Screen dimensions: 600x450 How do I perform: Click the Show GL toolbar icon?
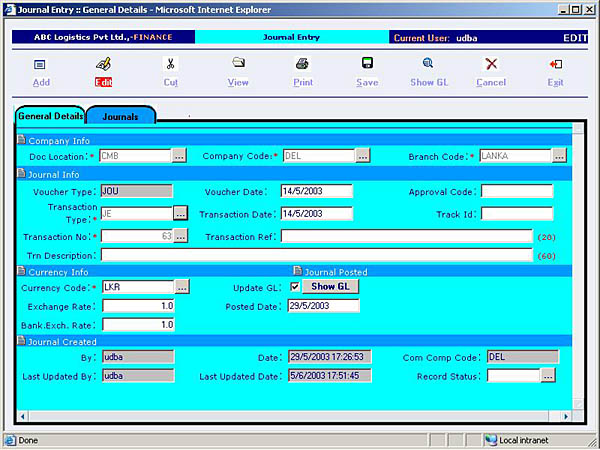pyautogui.click(x=428, y=64)
